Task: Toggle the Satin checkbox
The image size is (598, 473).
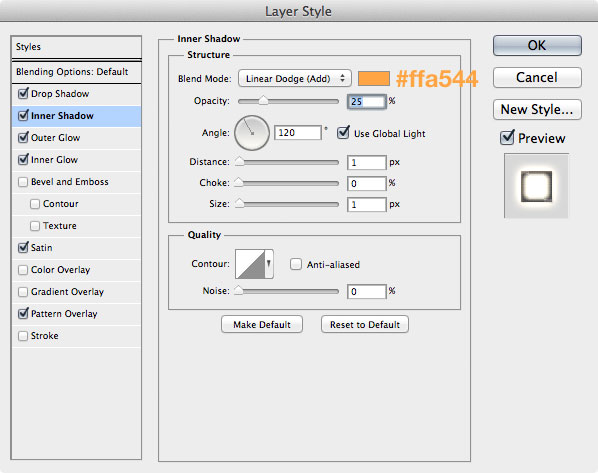Action: click(23, 248)
